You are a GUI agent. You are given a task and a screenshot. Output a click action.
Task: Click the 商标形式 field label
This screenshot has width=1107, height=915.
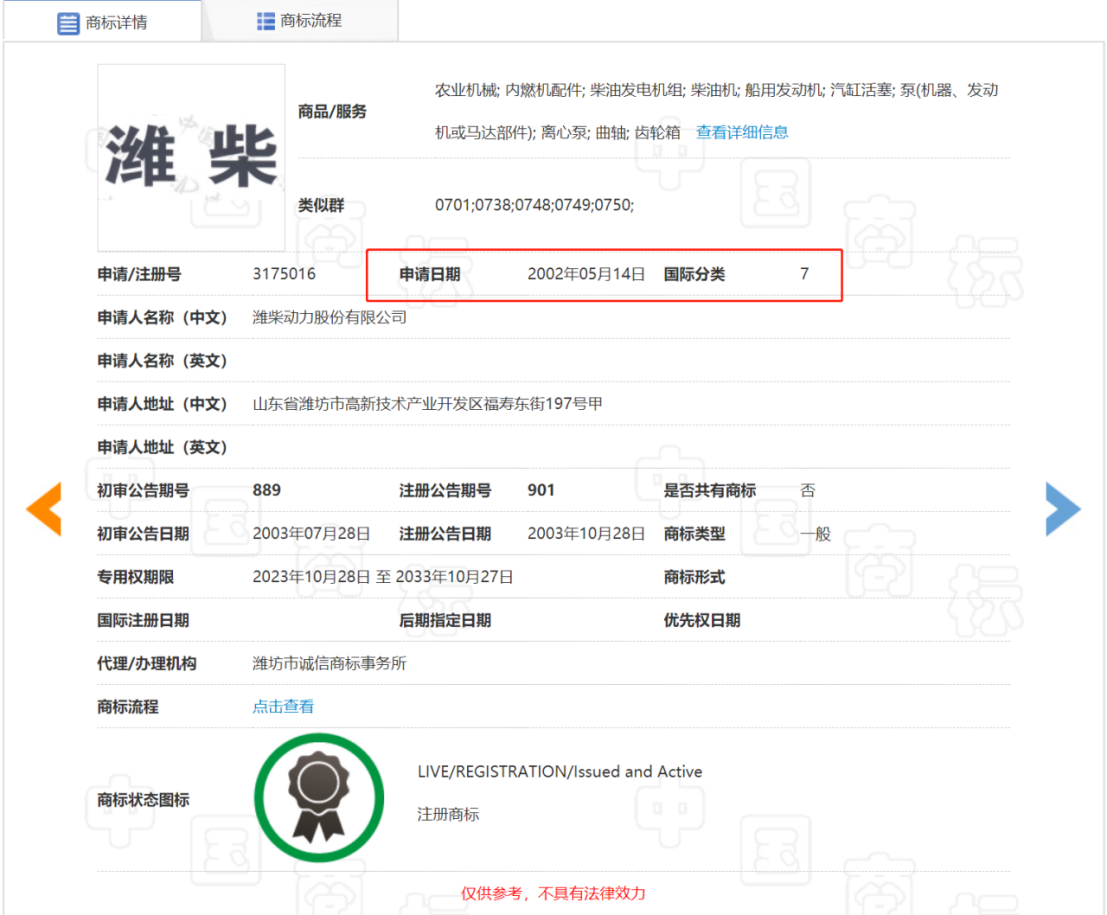694,578
